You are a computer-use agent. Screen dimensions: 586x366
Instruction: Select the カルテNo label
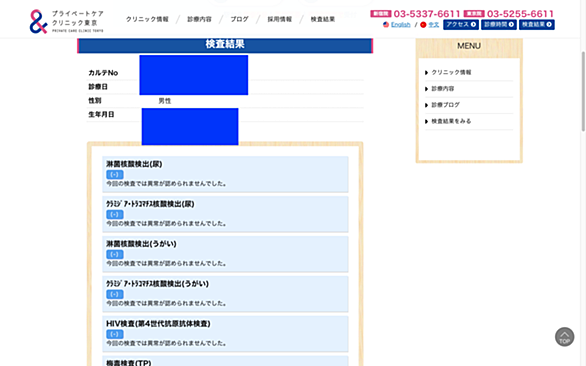tap(103, 73)
